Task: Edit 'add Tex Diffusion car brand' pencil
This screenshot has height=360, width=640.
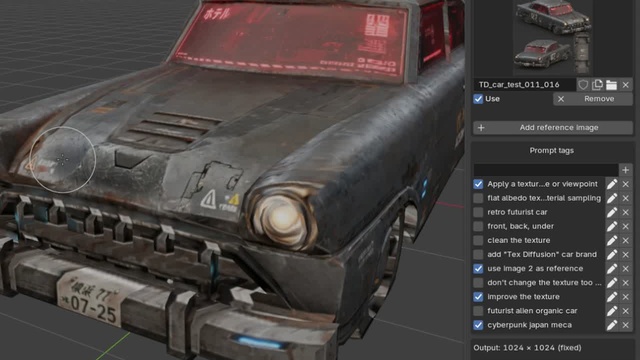Action: pos(611,255)
